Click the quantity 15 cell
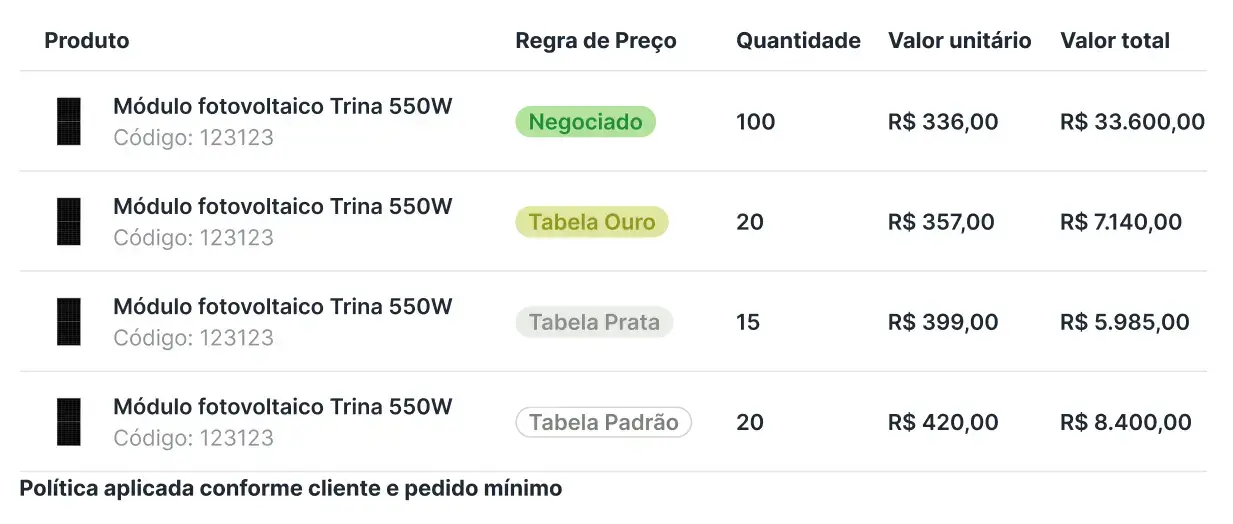Screen dimensions: 1233x524 (x=748, y=322)
